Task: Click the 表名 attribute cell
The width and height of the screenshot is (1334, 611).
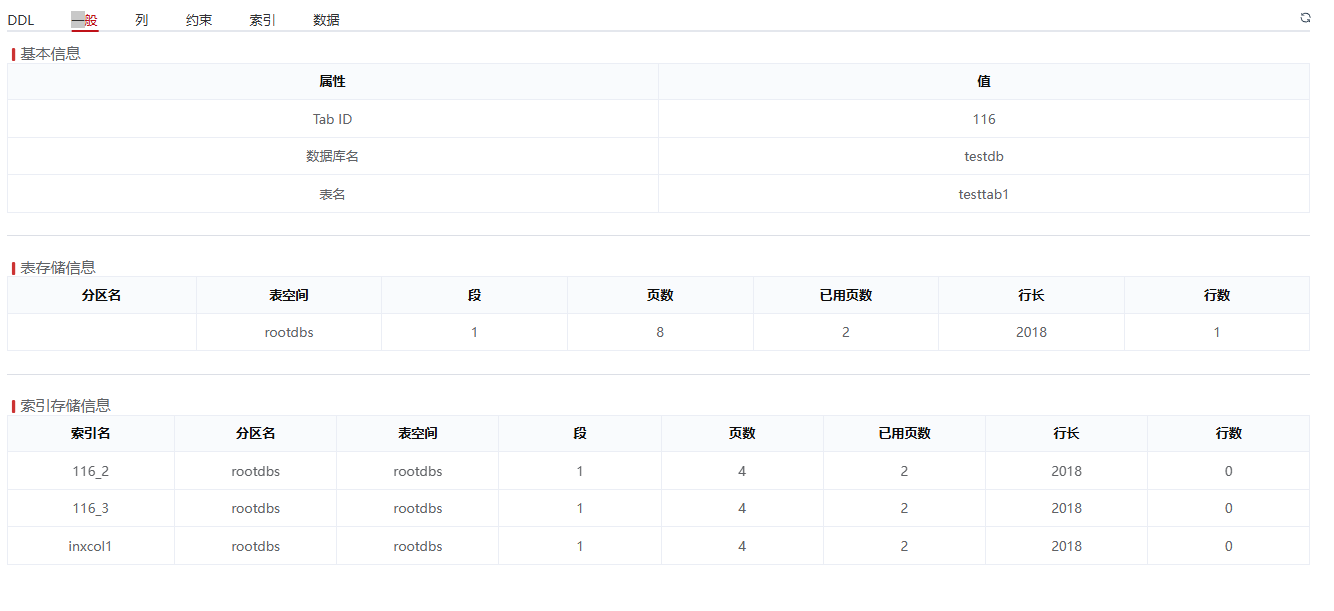Action: coord(332,194)
